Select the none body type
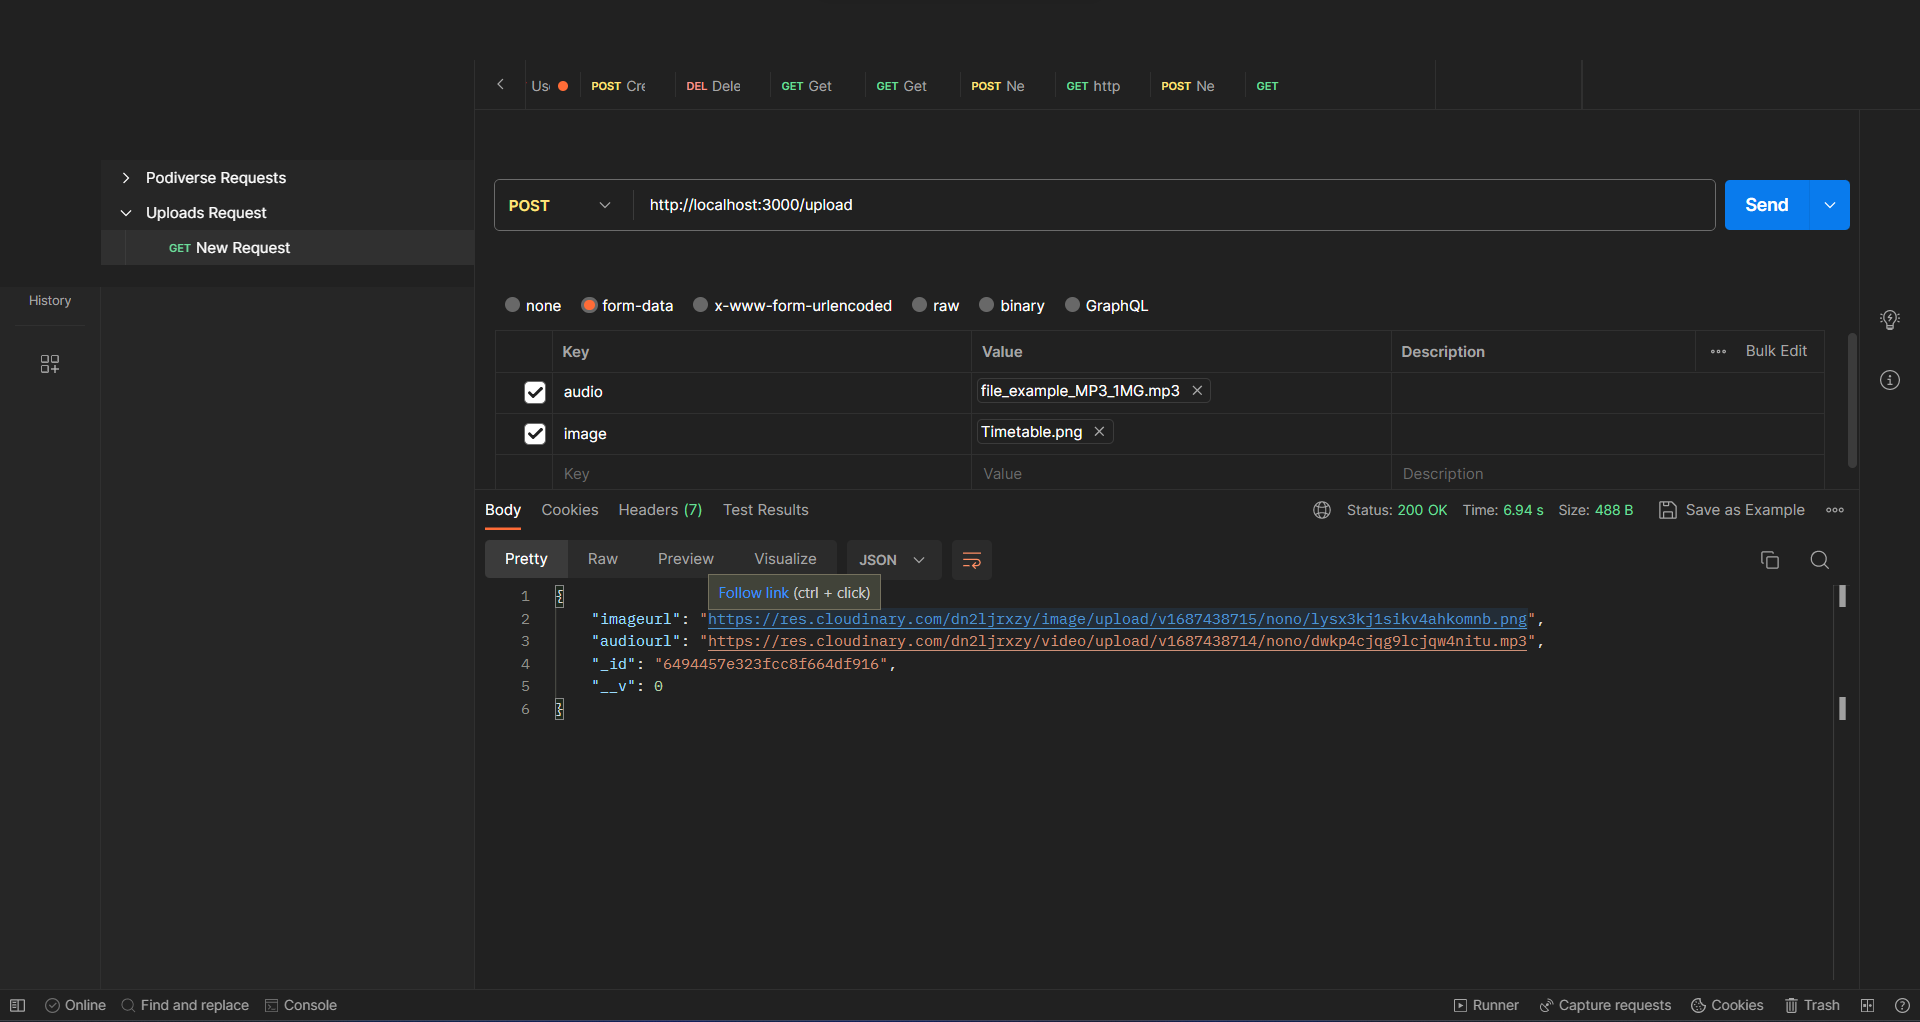Screen dimensions: 1920x1022 pyautogui.click(x=512, y=305)
